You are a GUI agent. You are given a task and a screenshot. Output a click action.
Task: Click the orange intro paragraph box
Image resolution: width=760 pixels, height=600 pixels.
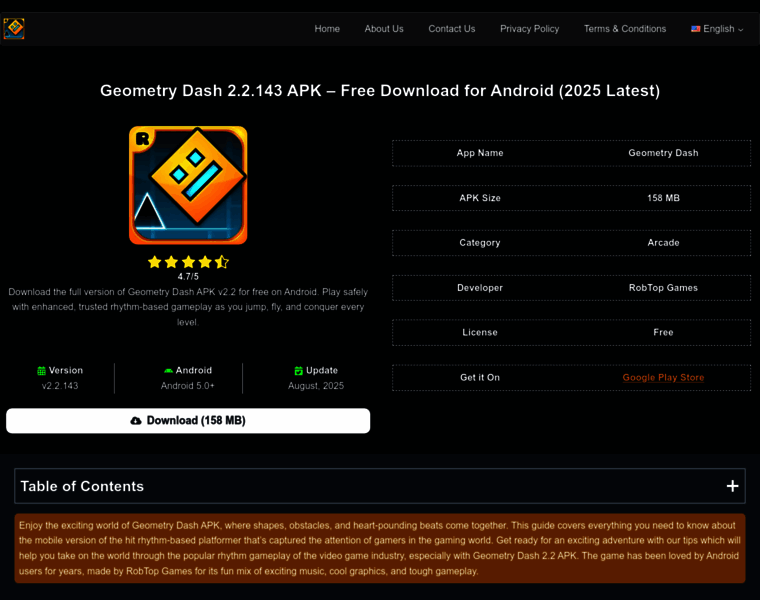coord(380,548)
